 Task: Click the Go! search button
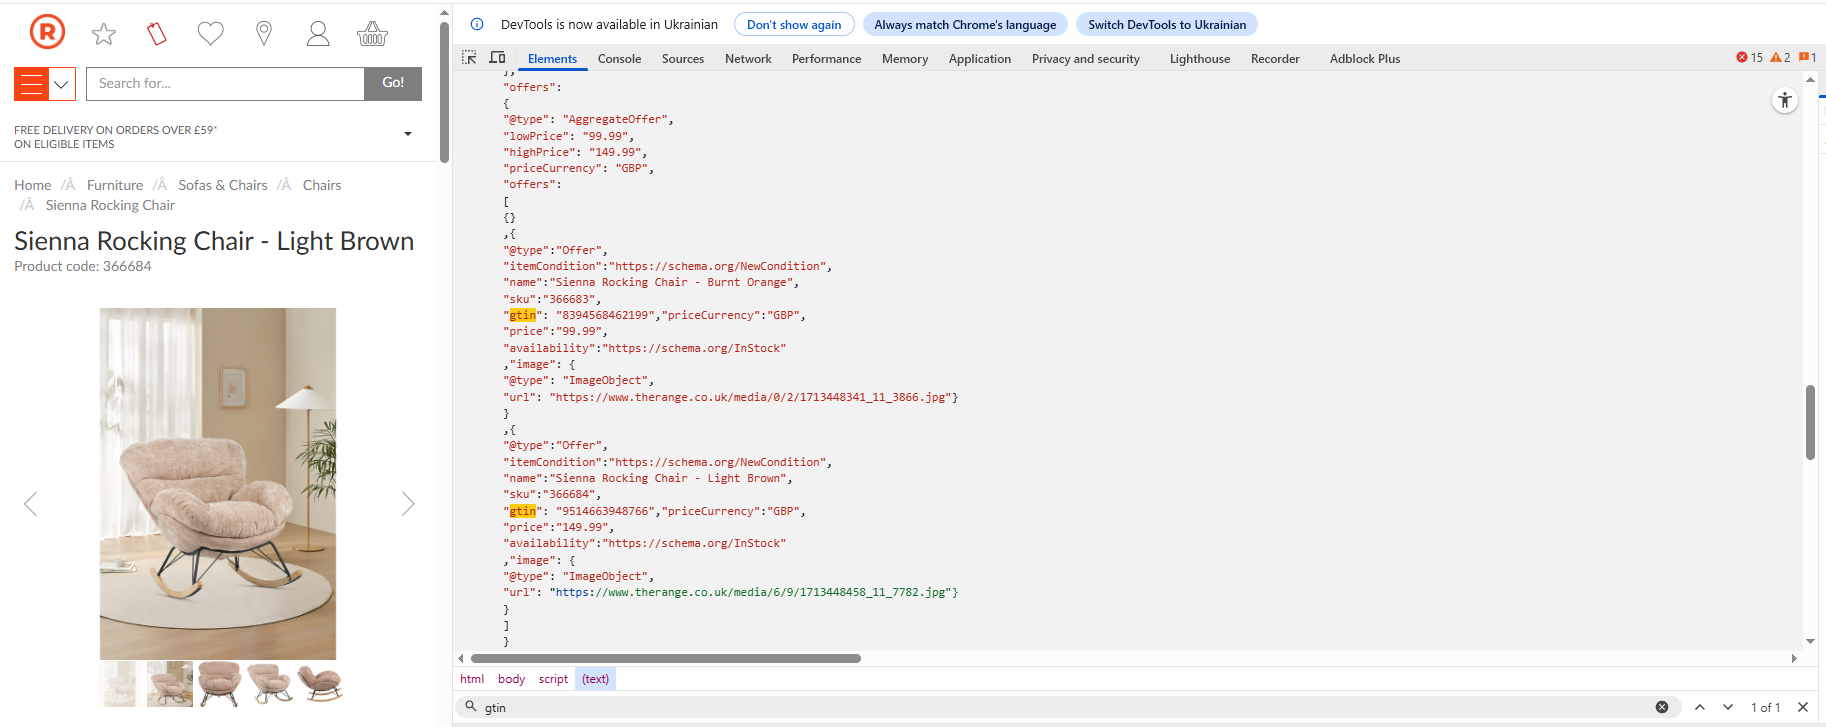(393, 84)
